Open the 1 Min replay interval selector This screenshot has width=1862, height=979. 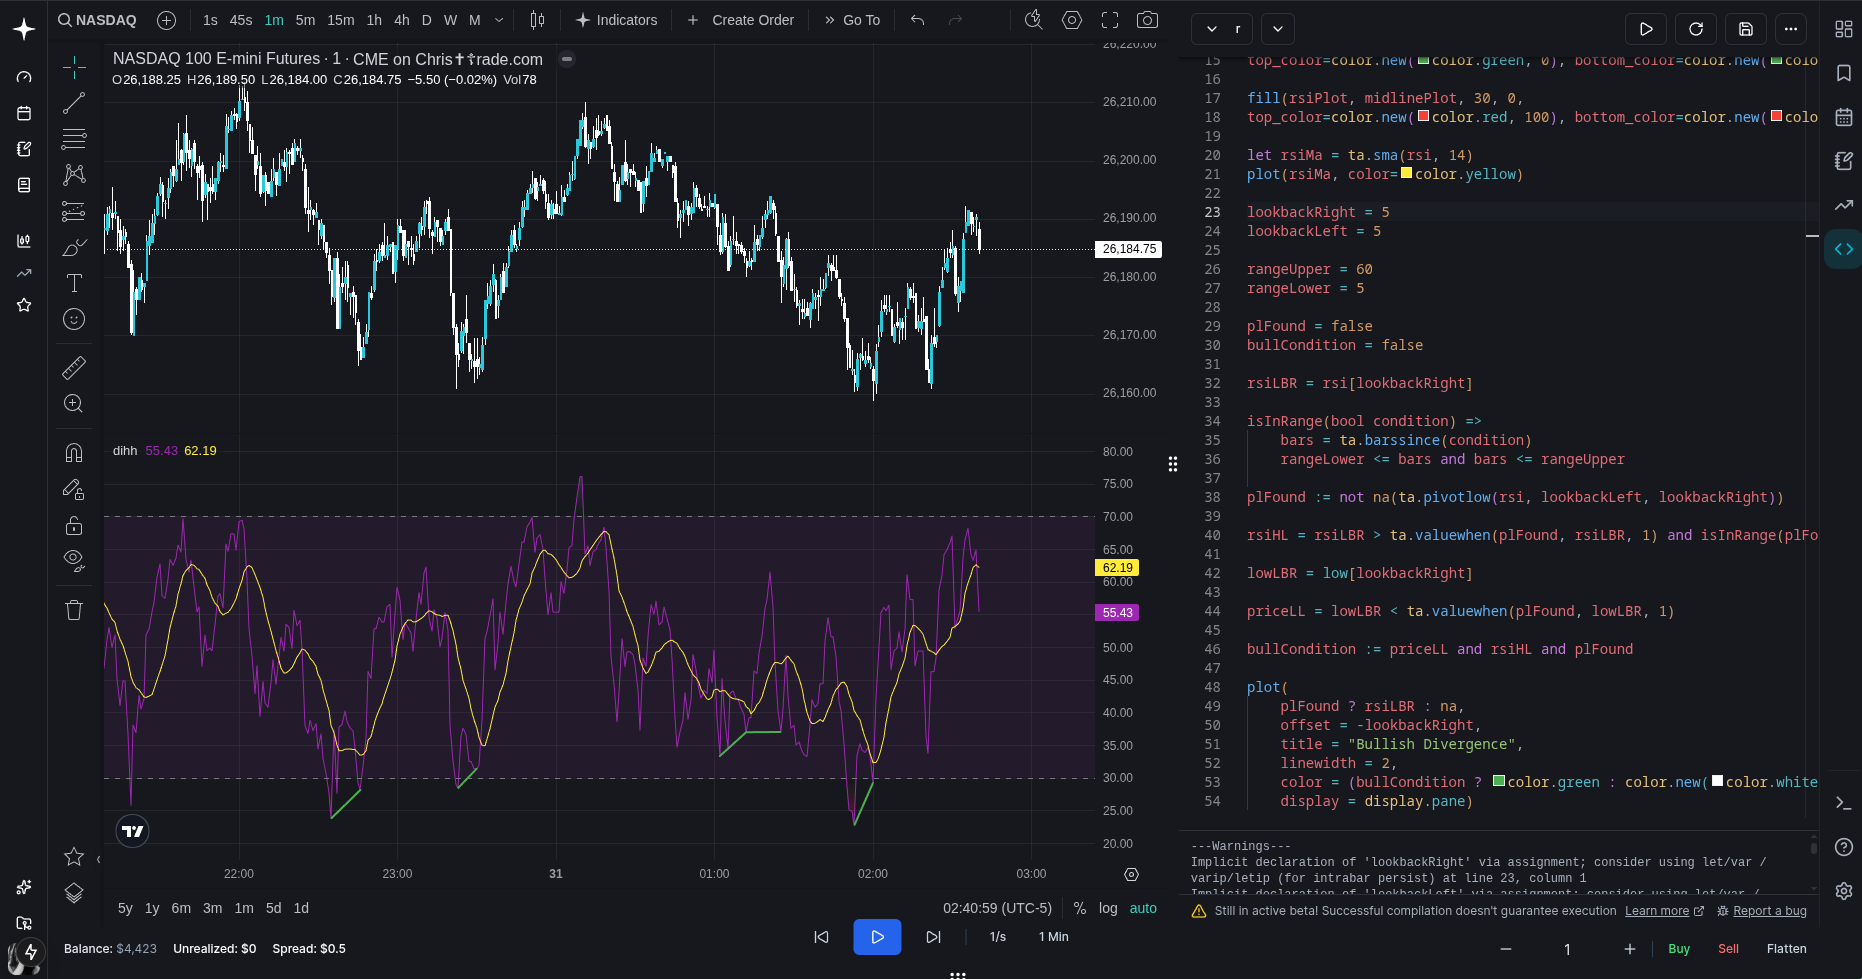click(x=1053, y=937)
